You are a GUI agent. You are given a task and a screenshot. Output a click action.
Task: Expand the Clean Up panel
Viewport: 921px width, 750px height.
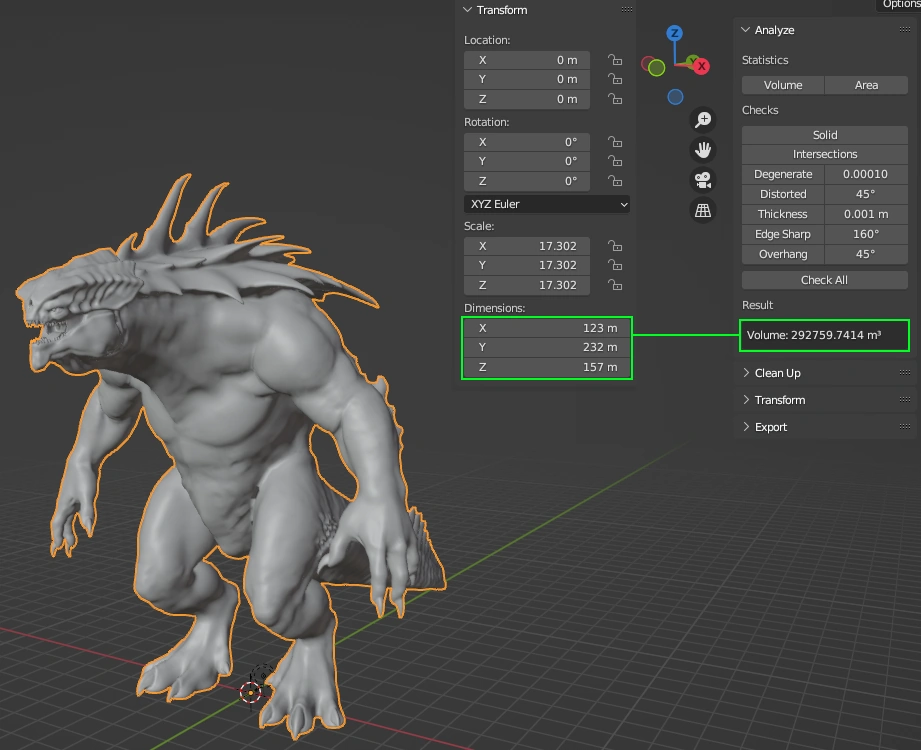(x=746, y=372)
